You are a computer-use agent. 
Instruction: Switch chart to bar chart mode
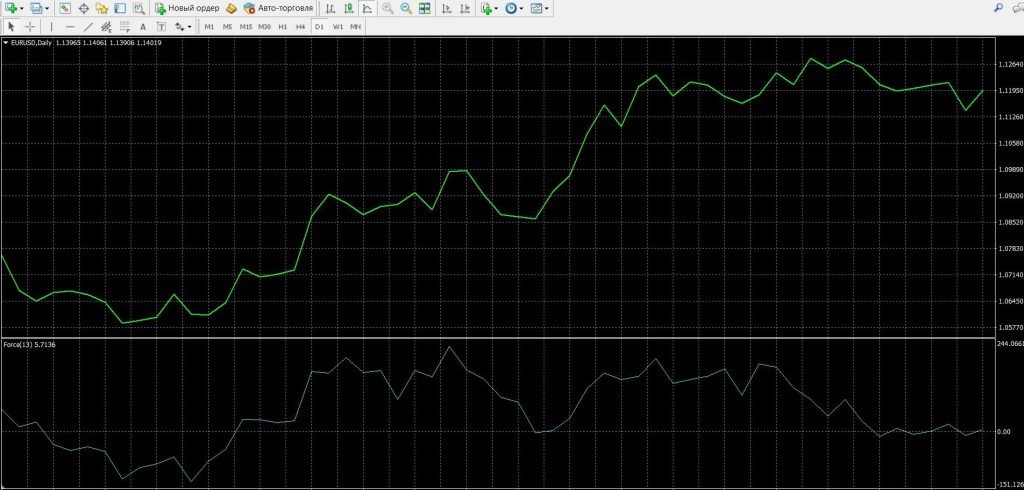(x=331, y=8)
